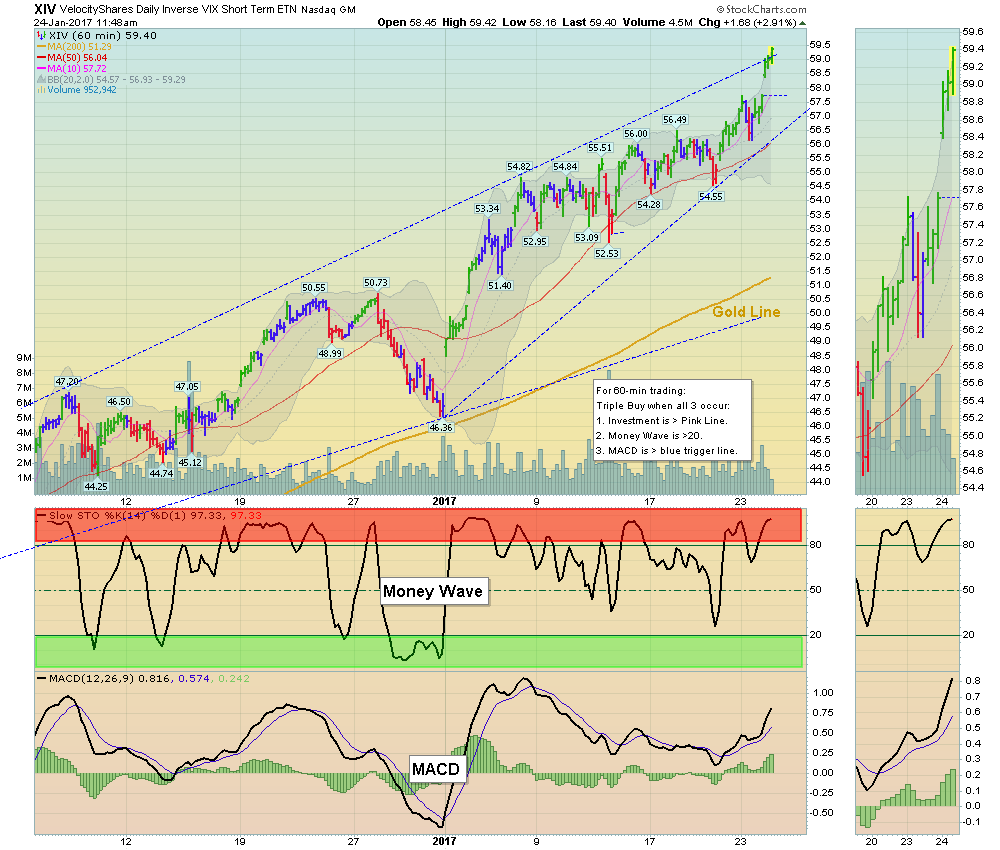Click the candlestick legend icon before XIV (60 min)
This screenshot has height=850, width=1000.
(x=41, y=36)
